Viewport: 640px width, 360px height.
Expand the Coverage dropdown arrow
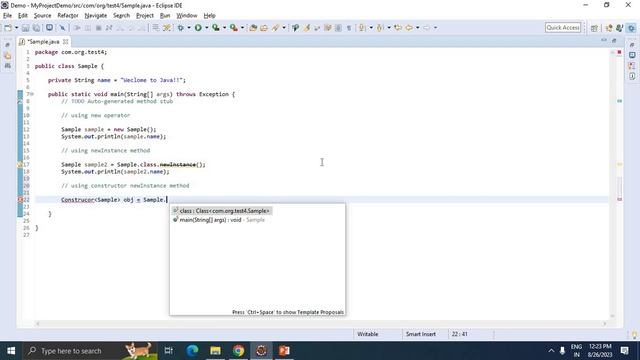click(224, 28)
